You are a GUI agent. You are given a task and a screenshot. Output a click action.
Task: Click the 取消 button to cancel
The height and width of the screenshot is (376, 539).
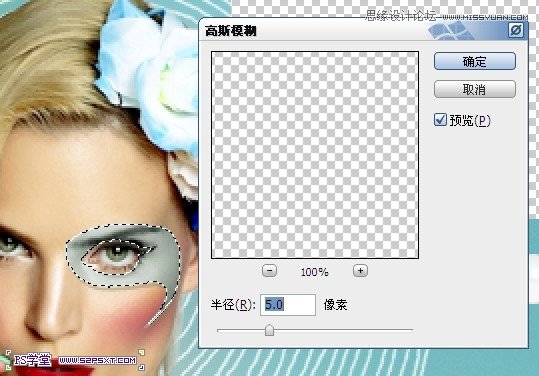475,89
